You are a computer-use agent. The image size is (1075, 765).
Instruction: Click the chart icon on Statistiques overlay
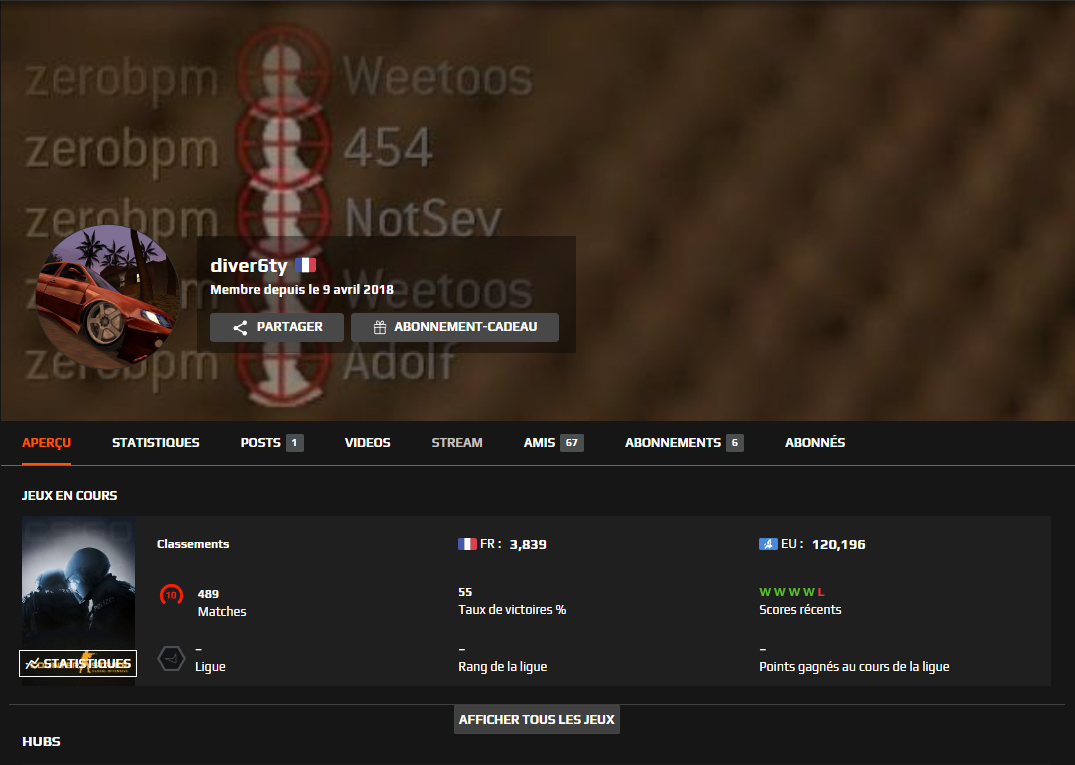coord(34,664)
